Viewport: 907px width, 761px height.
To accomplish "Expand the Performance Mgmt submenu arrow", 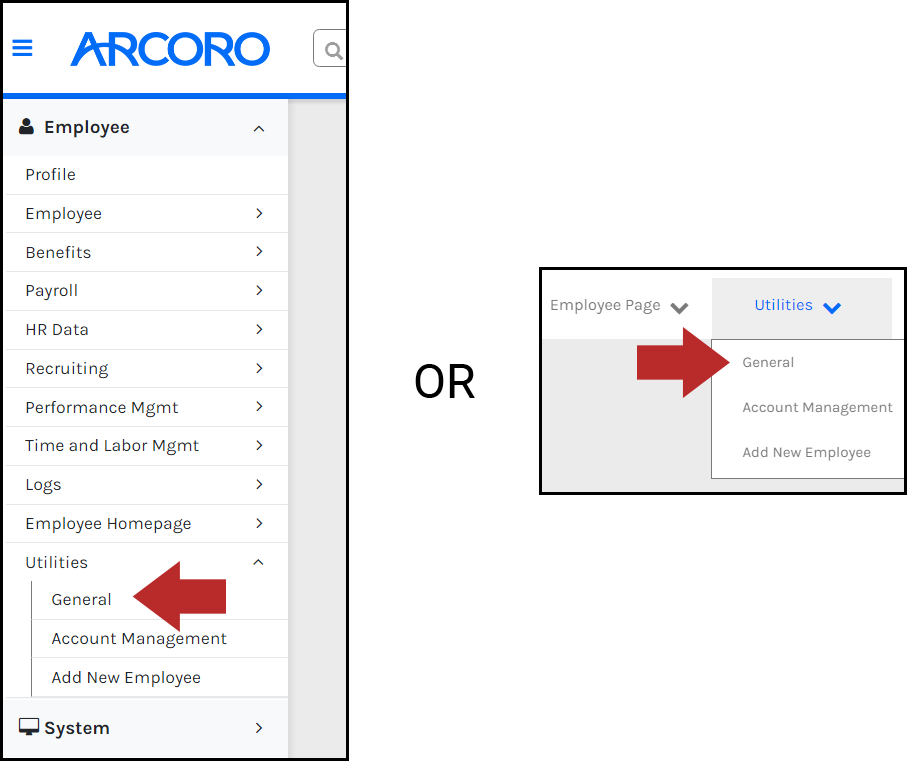I will pyautogui.click(x=259, y=407).
